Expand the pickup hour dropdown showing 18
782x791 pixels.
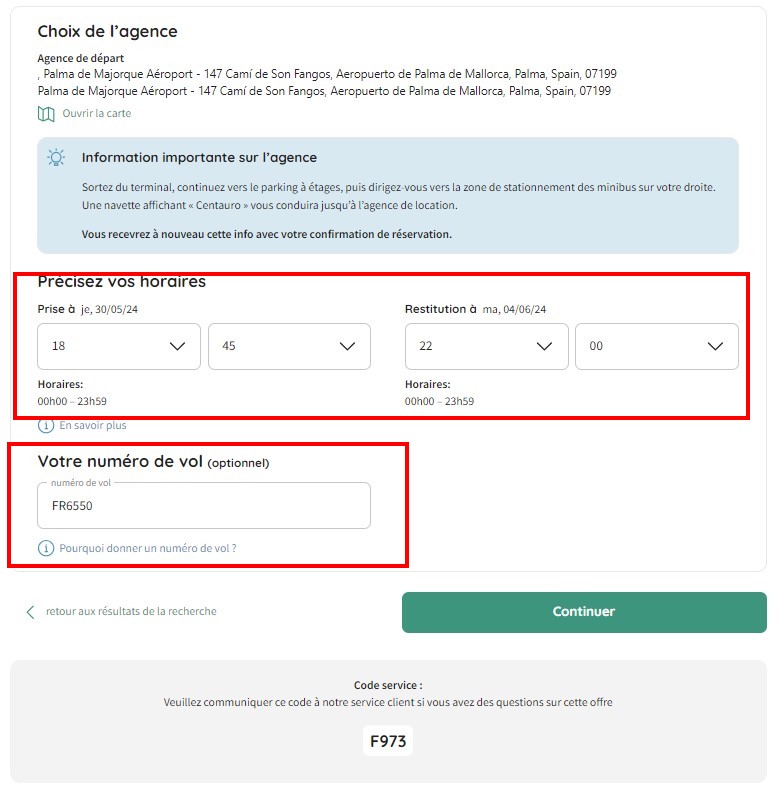119,346
